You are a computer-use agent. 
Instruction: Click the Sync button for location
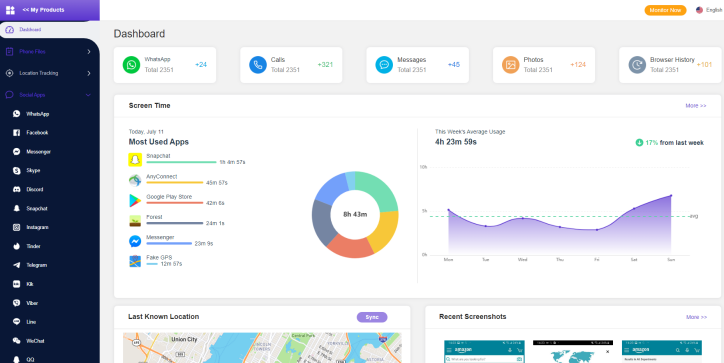(x=372, y=317)
